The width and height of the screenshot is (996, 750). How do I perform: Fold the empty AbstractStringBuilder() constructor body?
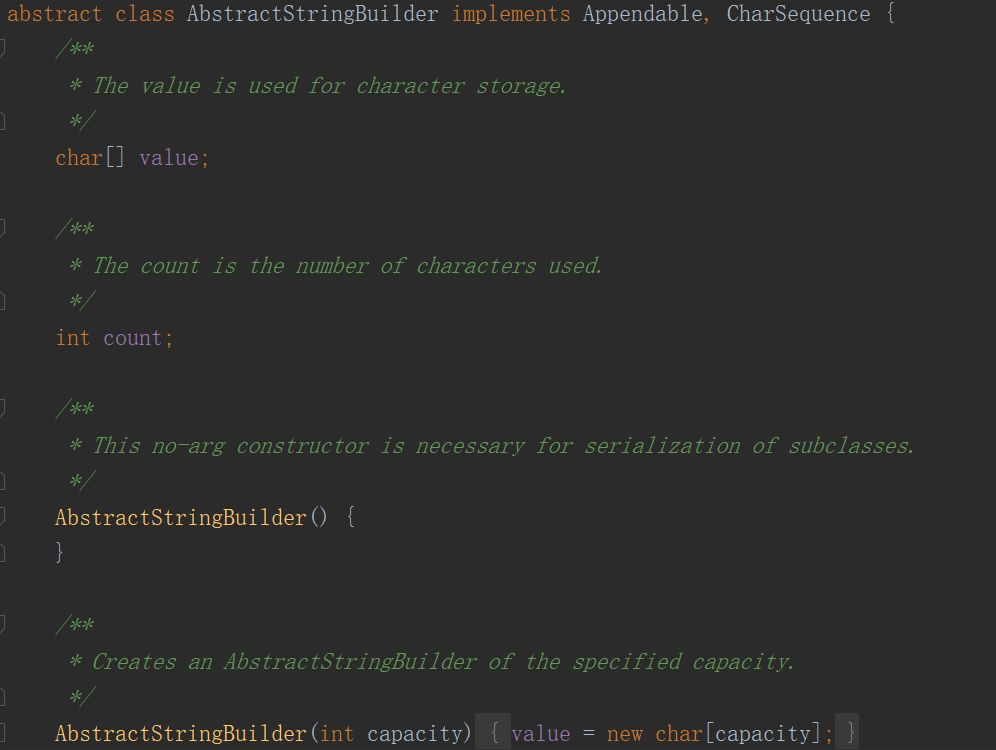[2, 517]
